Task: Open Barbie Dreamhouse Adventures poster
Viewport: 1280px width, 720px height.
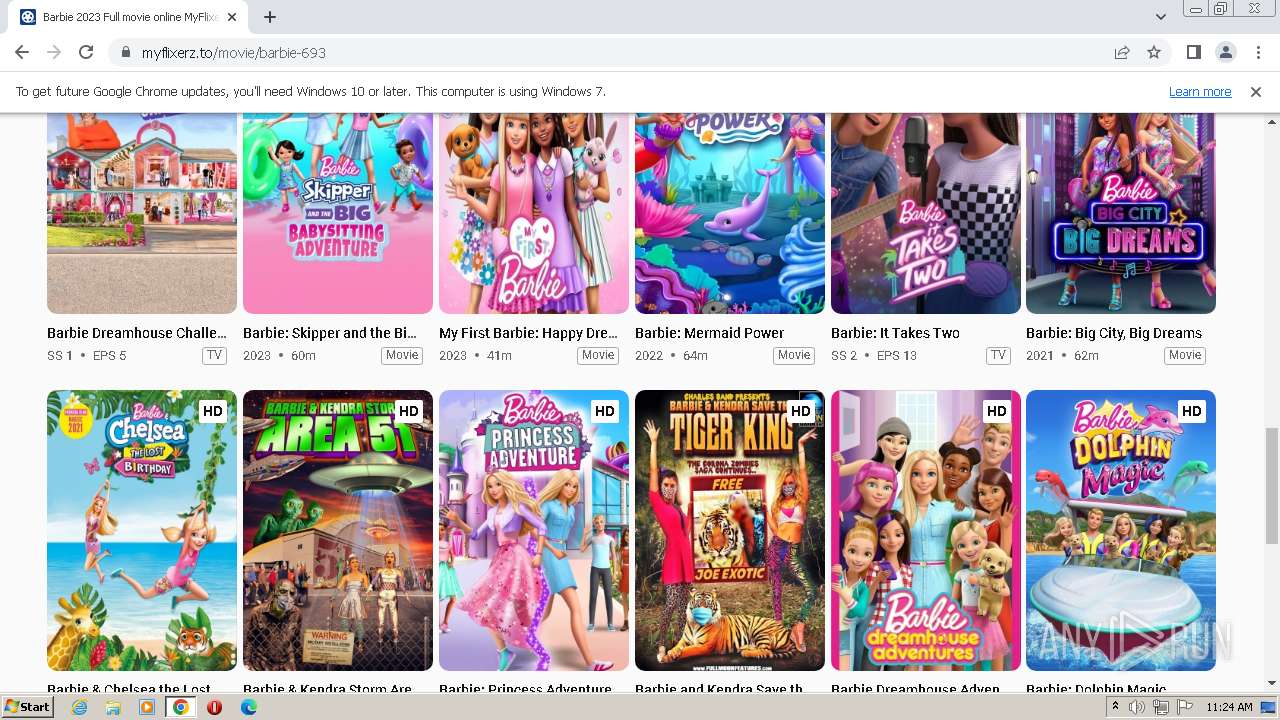Action: click(x=926, y=530)
